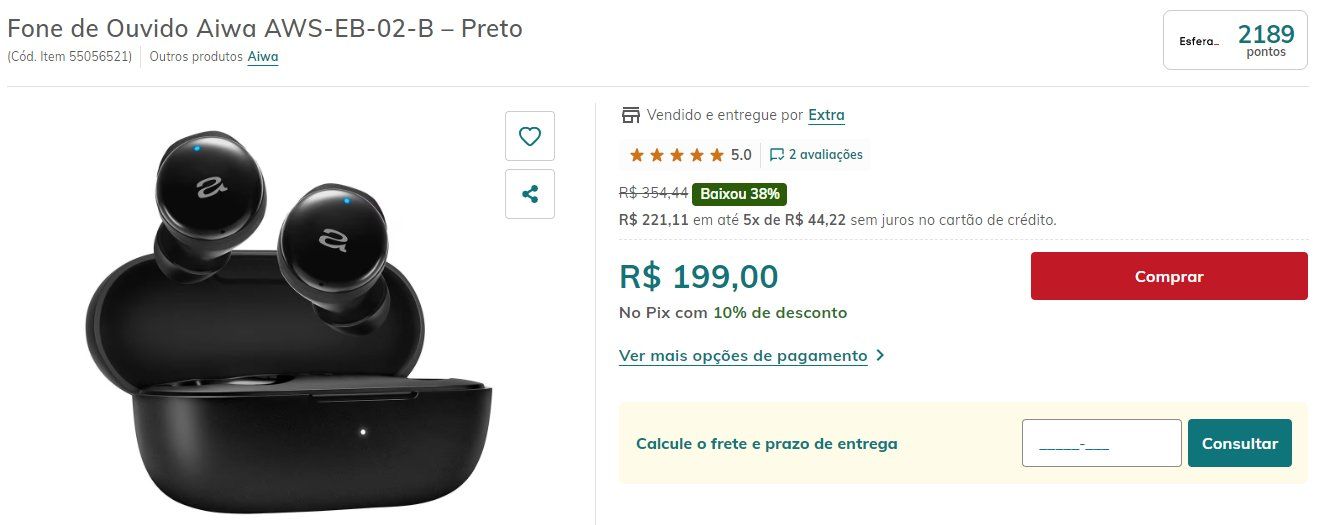Click the Aiwa earbuds product image
Image resolution: width=1327 pixels, height=525 pixels.
tap(291, 321)
